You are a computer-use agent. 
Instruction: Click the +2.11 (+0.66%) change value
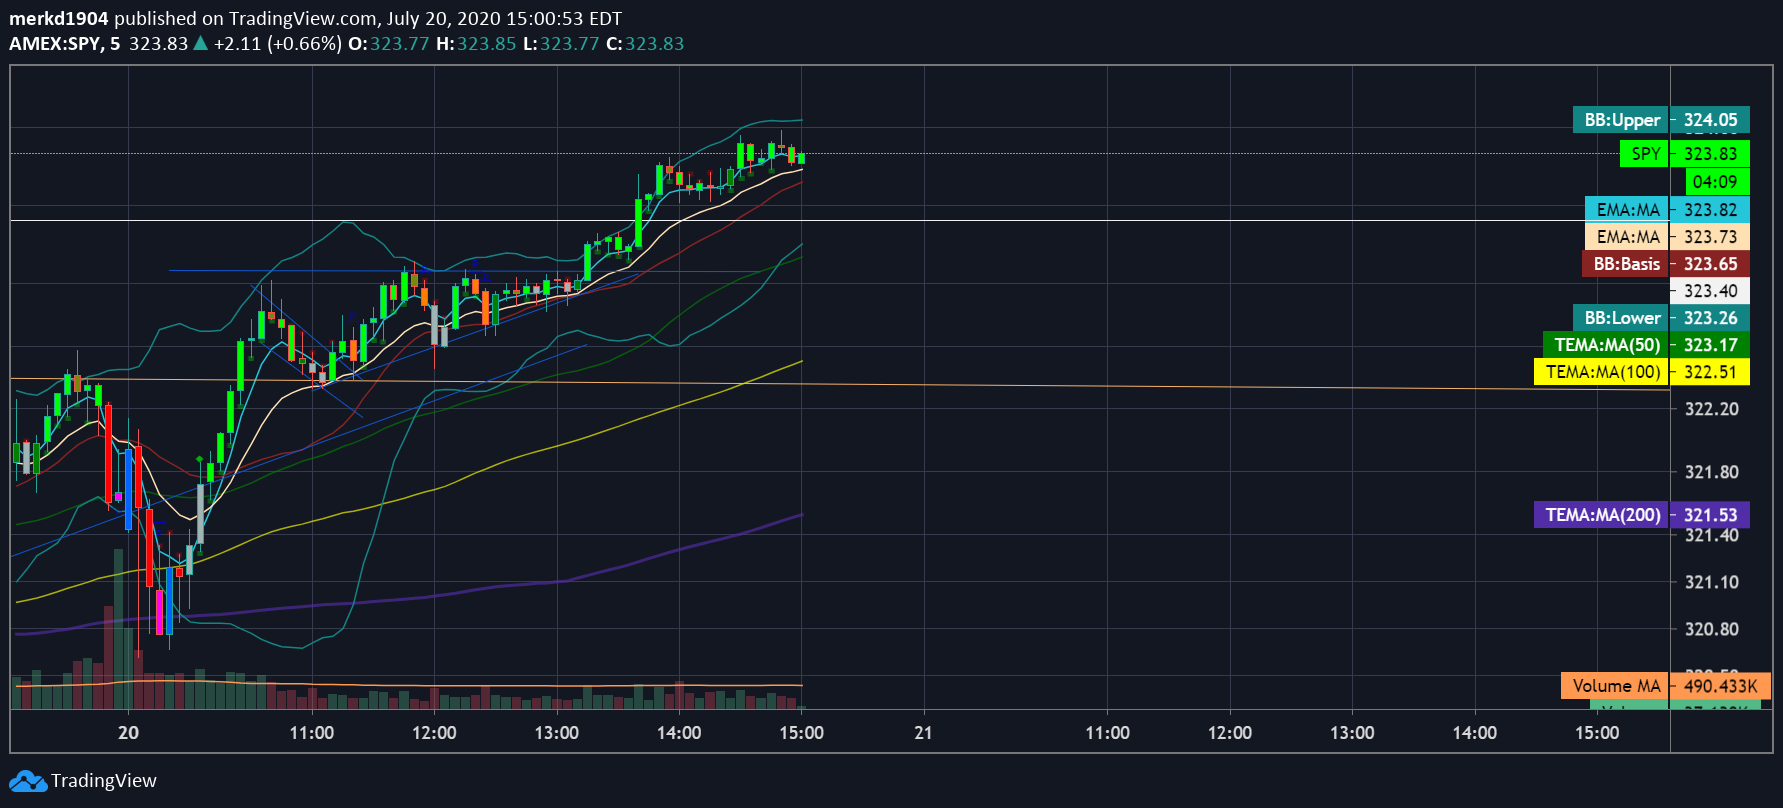click(x=278, y=44)
